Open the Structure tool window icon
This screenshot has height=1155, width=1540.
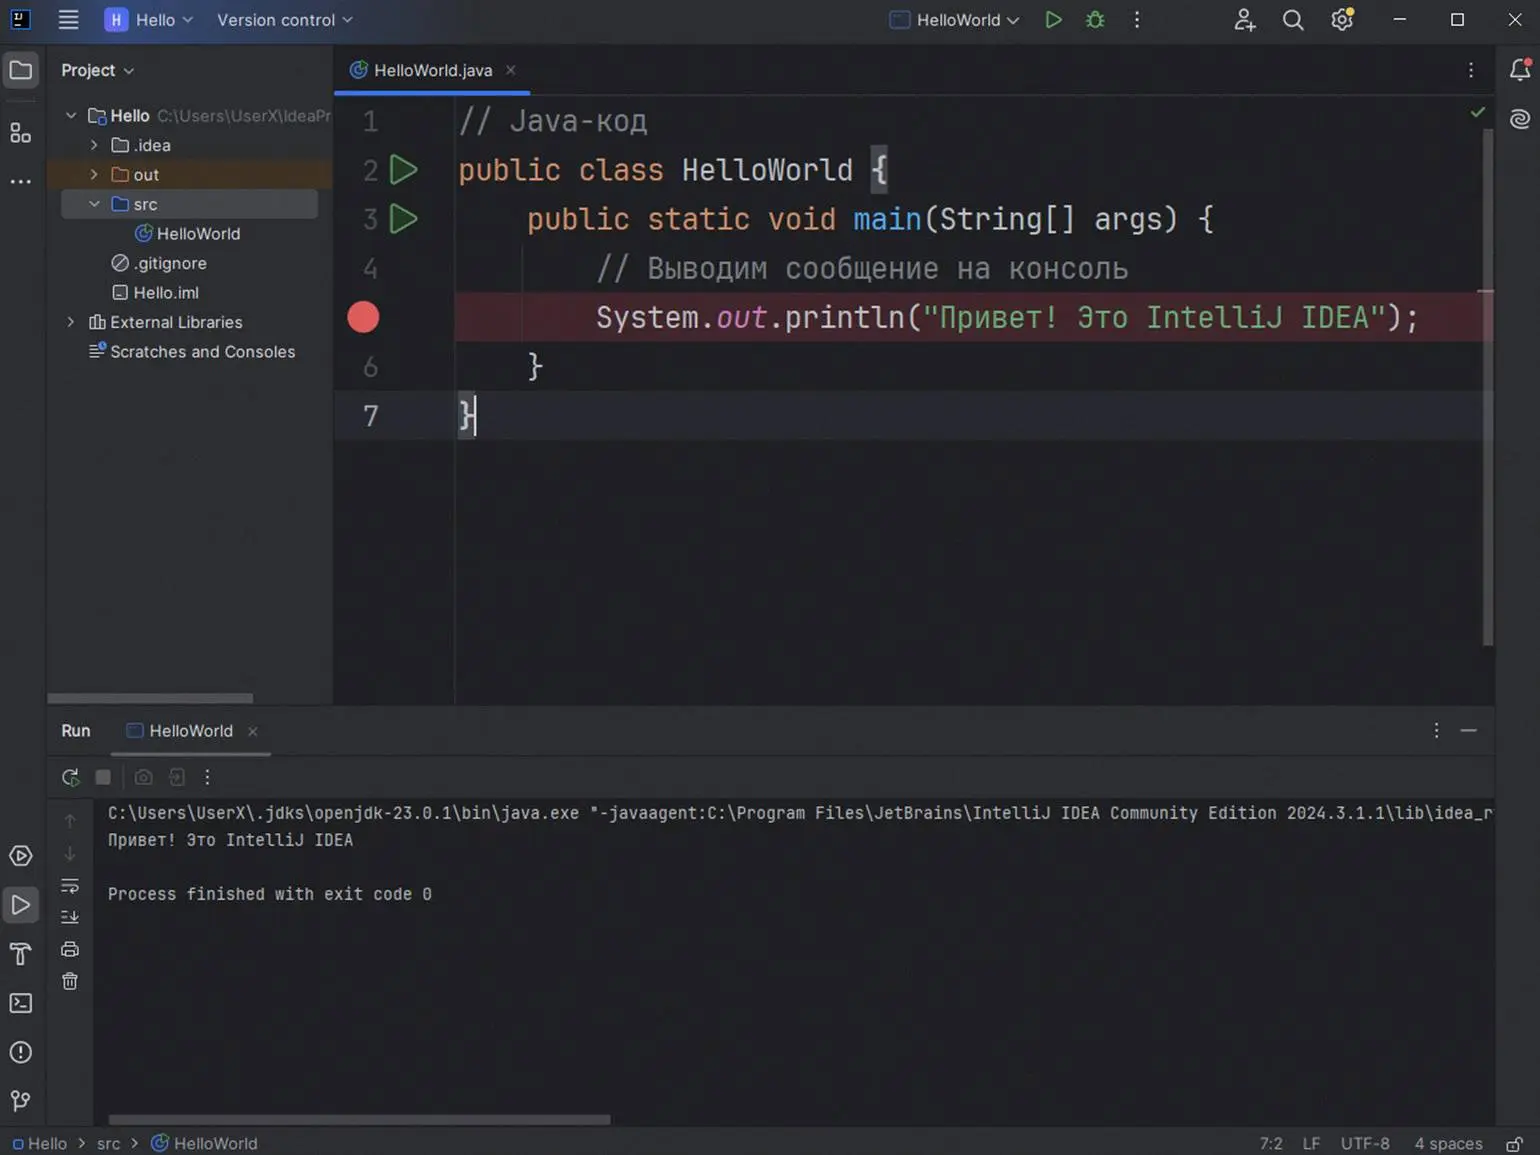(x=20, y=133)
